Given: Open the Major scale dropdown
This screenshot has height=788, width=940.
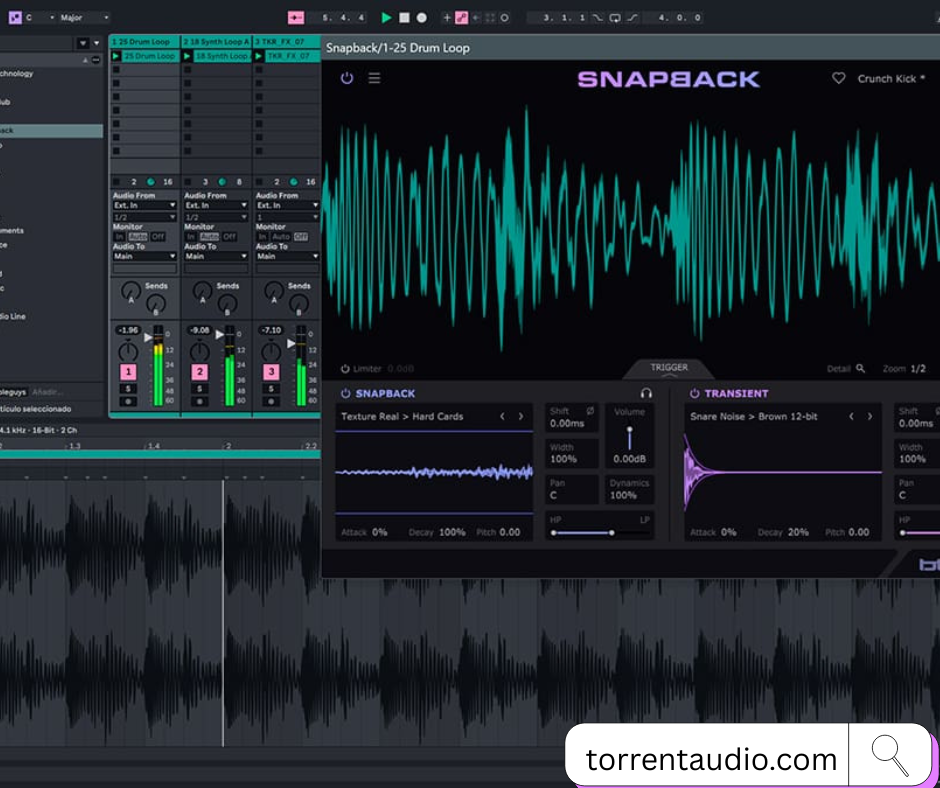Looking at the screenshot, I should tap(83, 17).
